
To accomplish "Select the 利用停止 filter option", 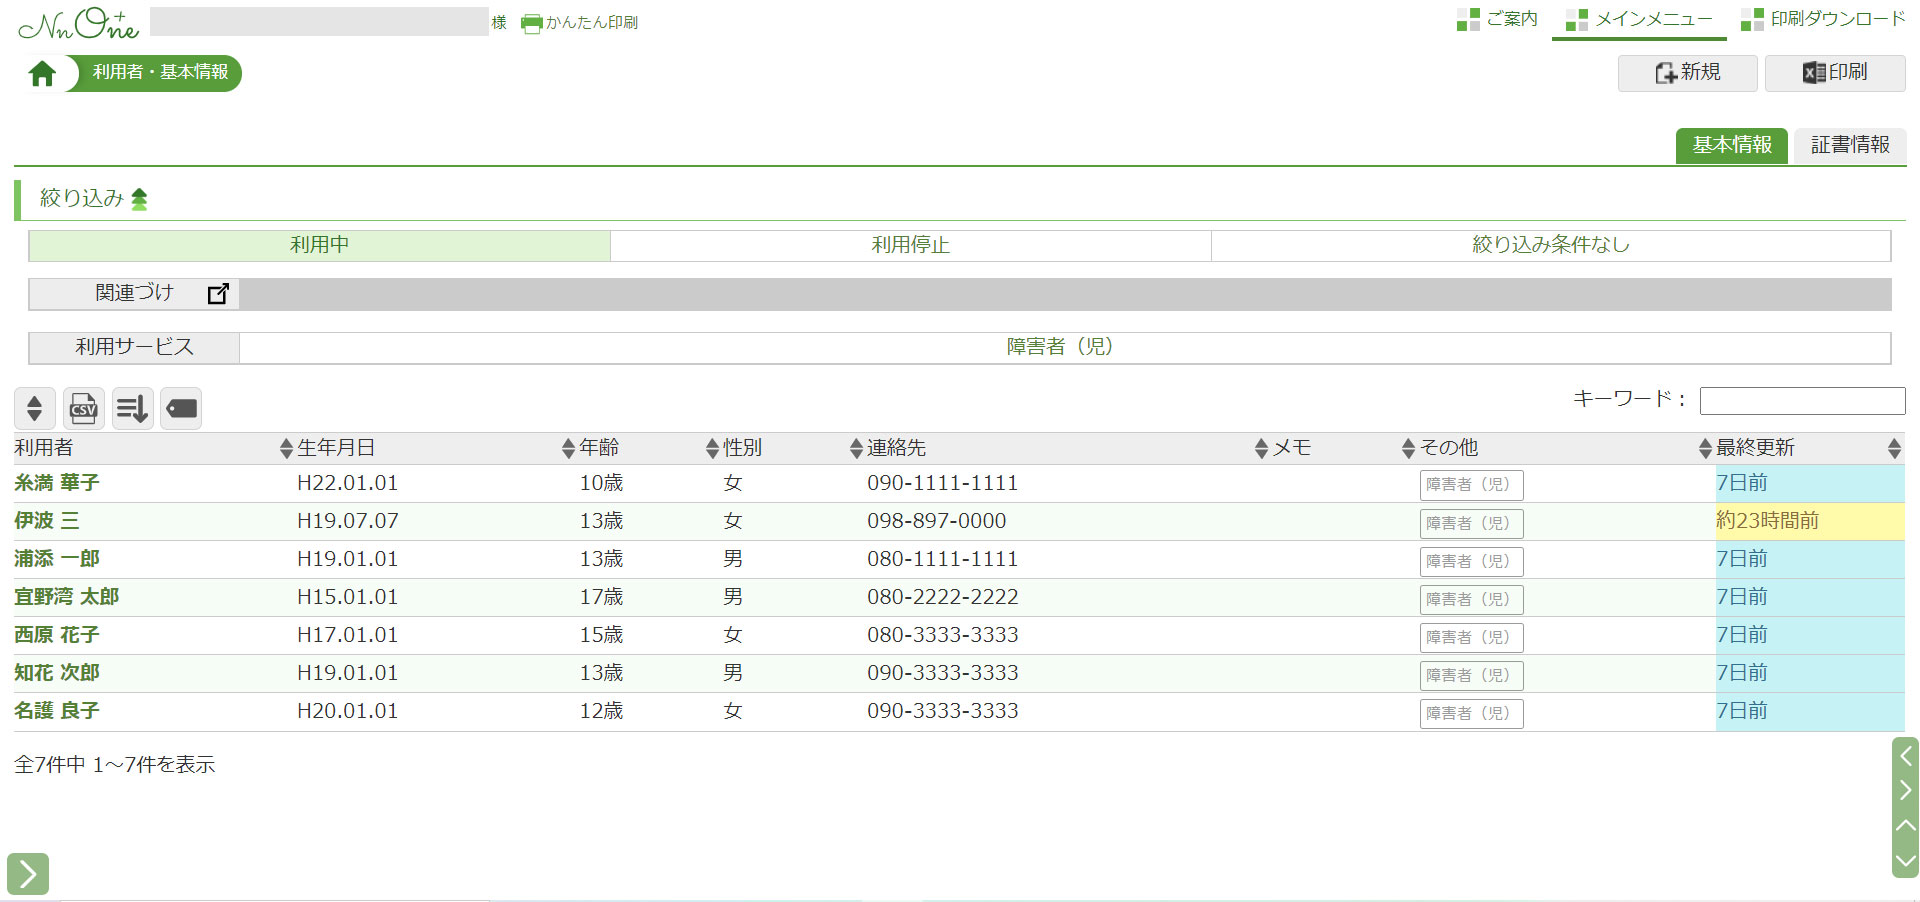I will [x=910, y=245].
